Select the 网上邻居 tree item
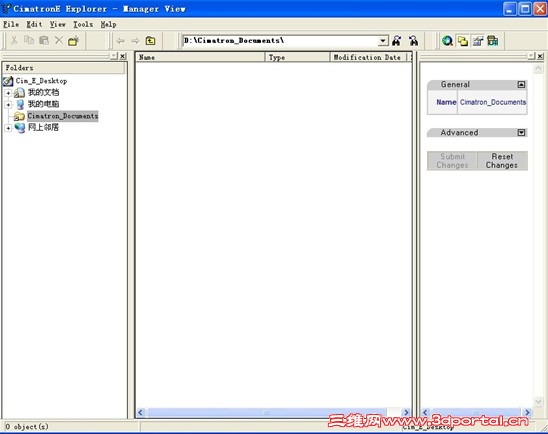 coord(43,128)
